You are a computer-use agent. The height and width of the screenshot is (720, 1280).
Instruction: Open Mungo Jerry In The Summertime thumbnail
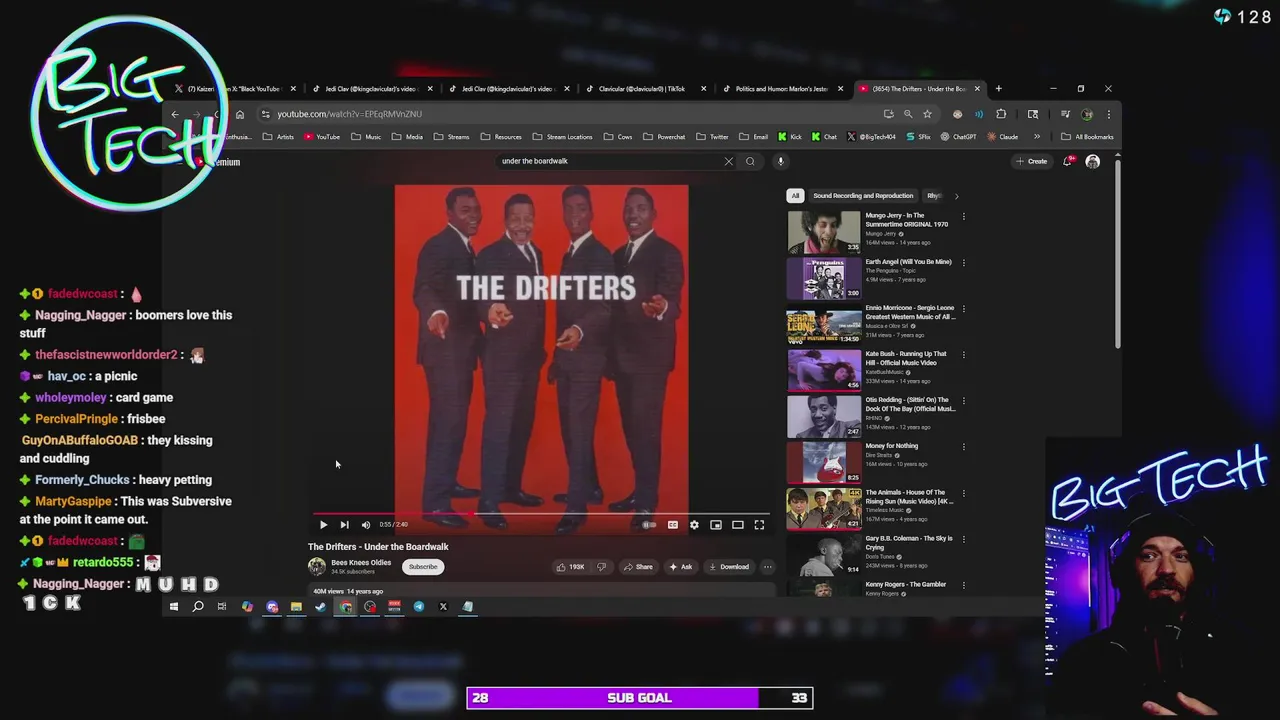pos(824,232)
